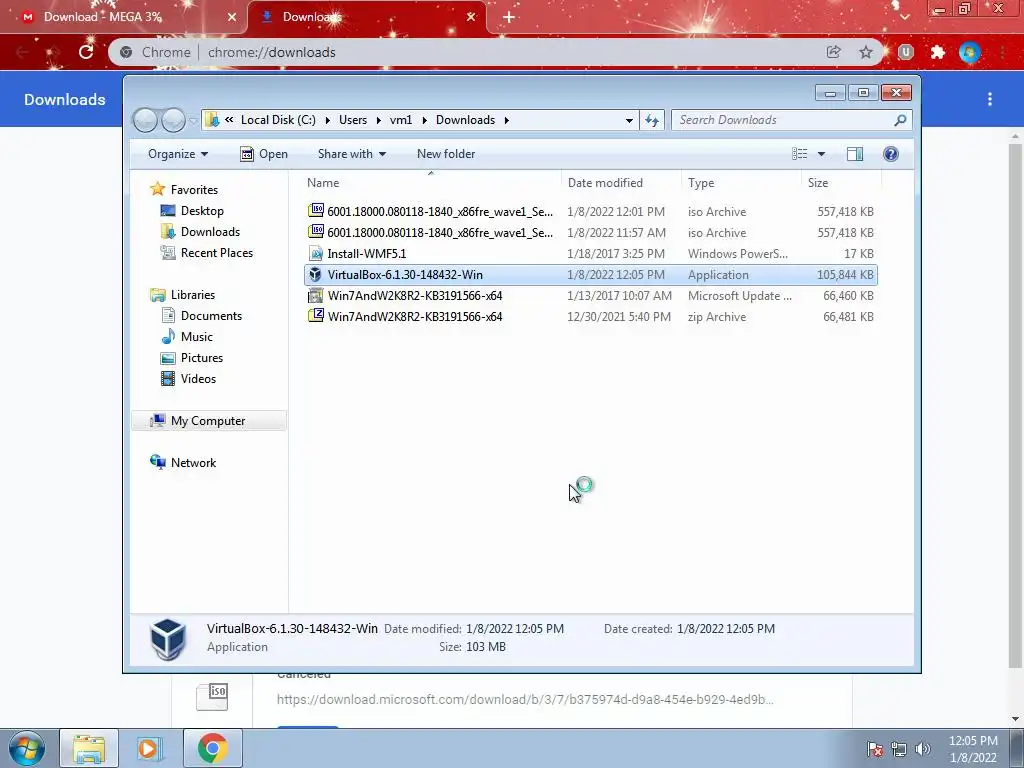Open the Chrome profile avatar
The height and width of the screenshot is (768, 1024).
click(970, 52)
